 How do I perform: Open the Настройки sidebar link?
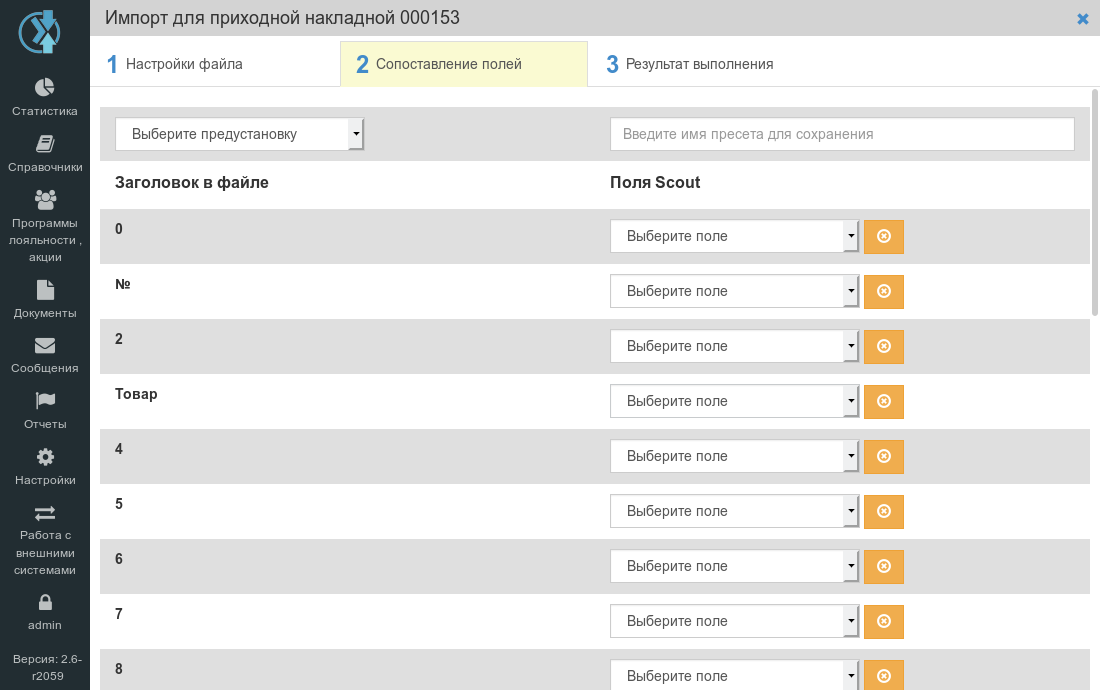coord(45,480)
